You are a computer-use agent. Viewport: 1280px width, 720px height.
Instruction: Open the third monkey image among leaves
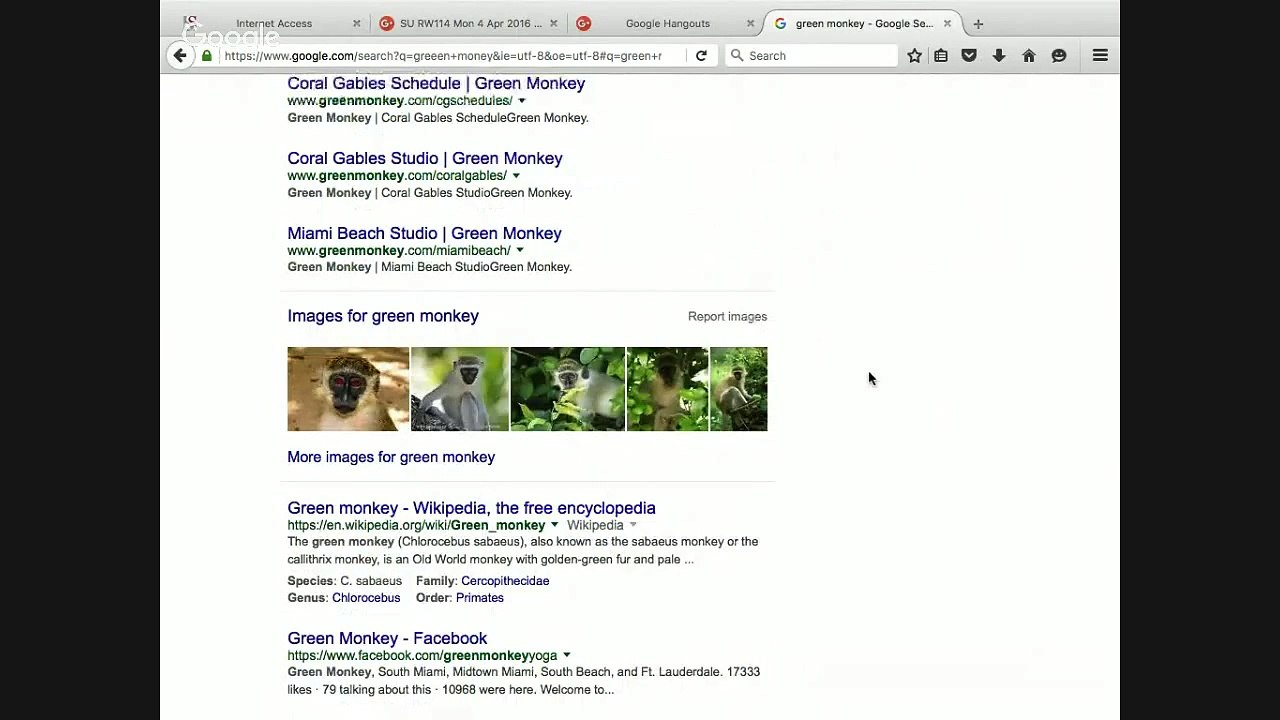tap(568, 389)
